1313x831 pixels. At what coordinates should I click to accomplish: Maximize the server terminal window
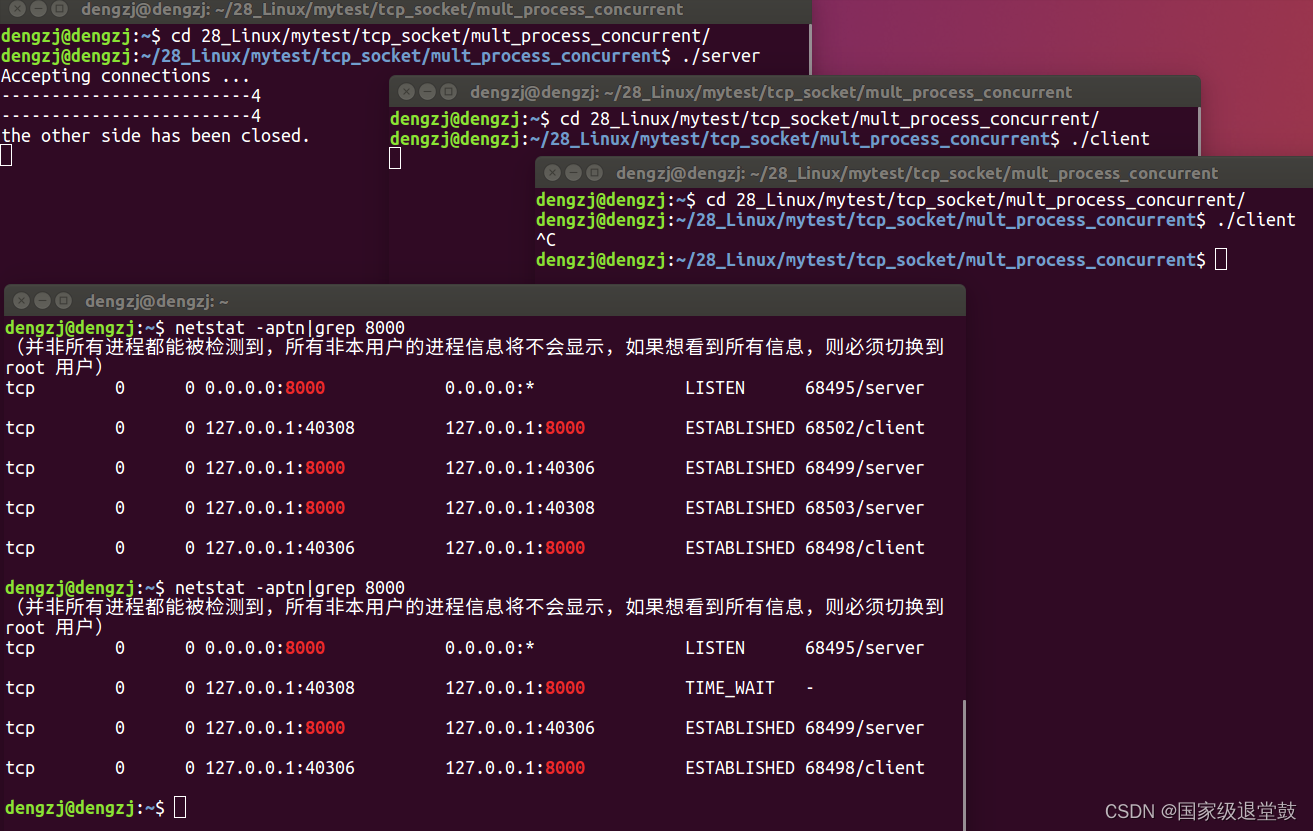pos(59,10)
